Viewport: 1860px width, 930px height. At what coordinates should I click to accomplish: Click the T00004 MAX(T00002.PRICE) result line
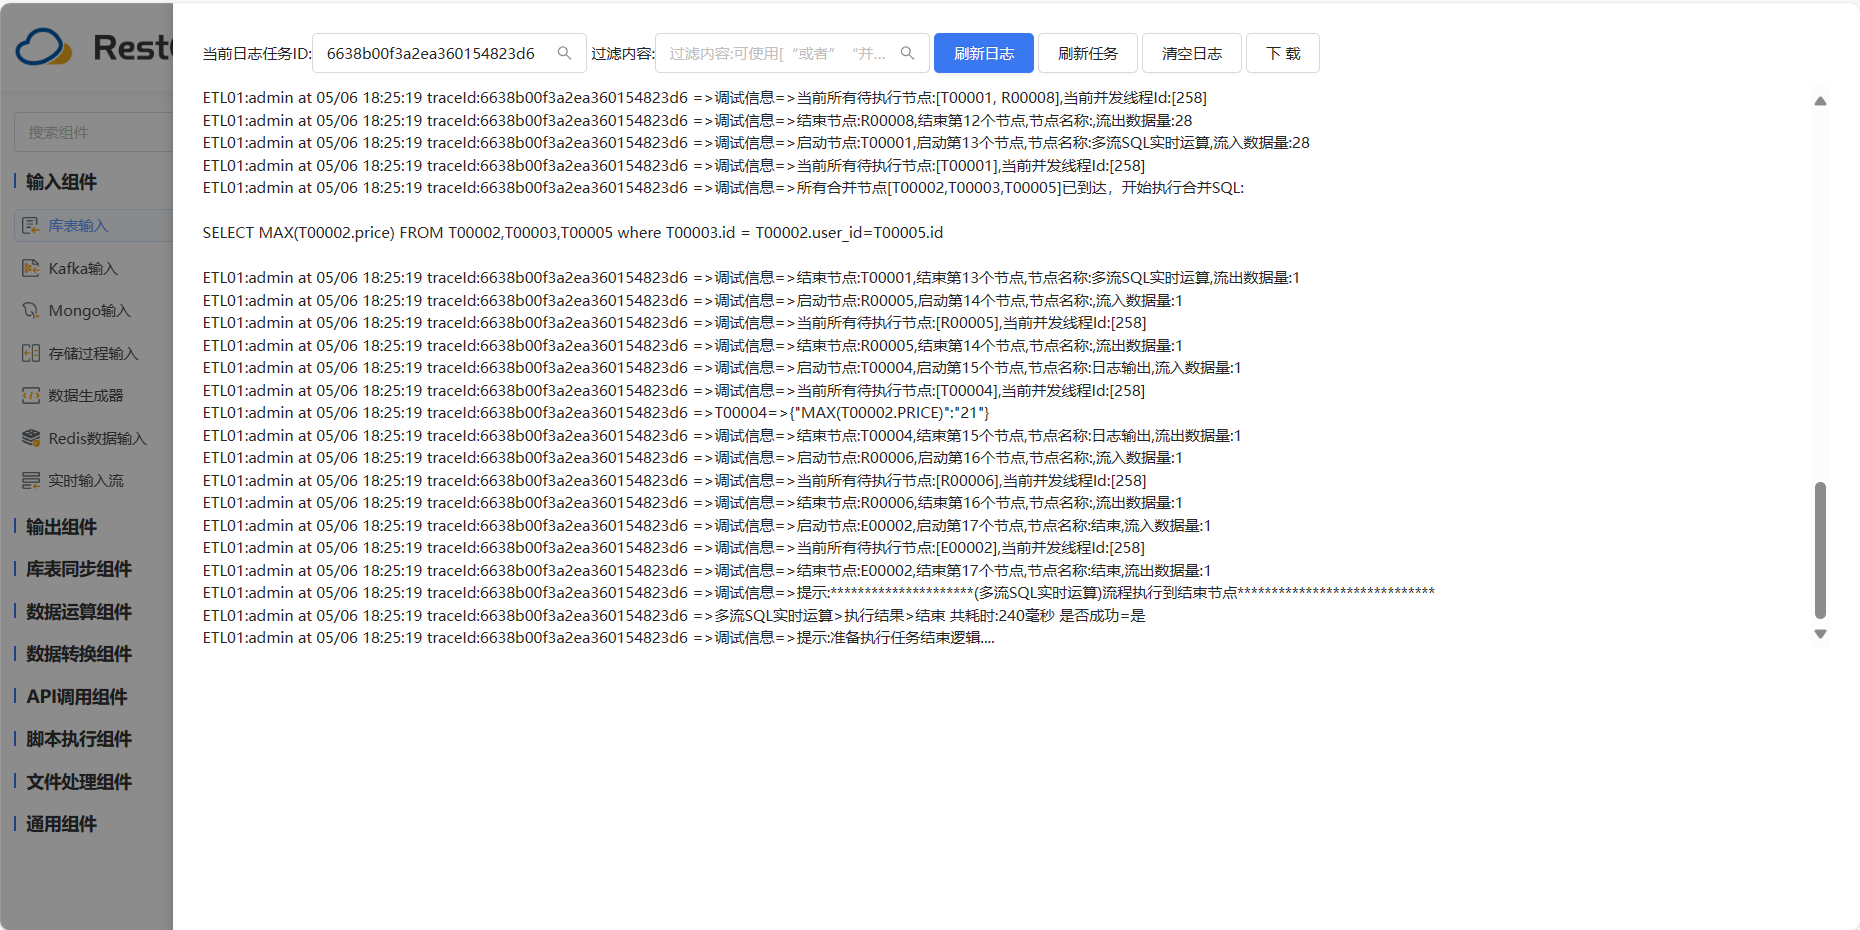(596, 412)
